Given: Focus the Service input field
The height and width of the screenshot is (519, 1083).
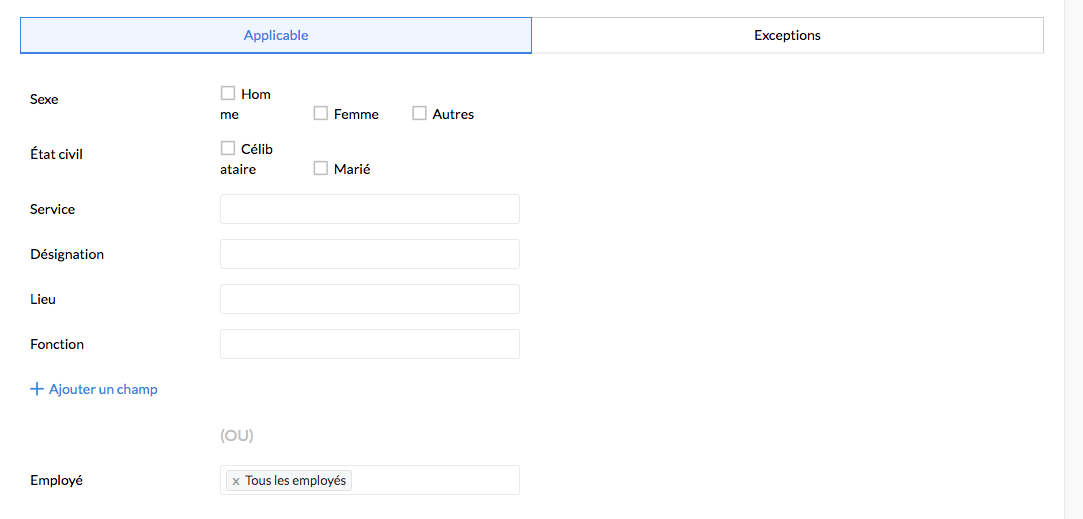Looking at the screenshot, I should [x=370, y=209].
